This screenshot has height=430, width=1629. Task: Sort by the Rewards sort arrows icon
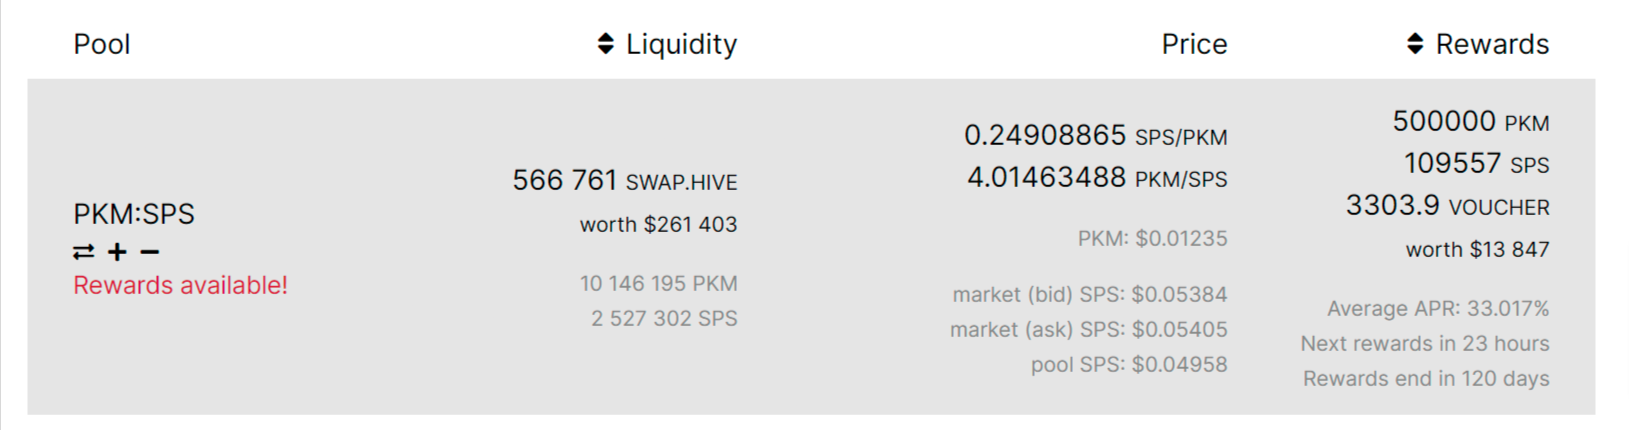pyautogui.click(x=1414, y=44)
